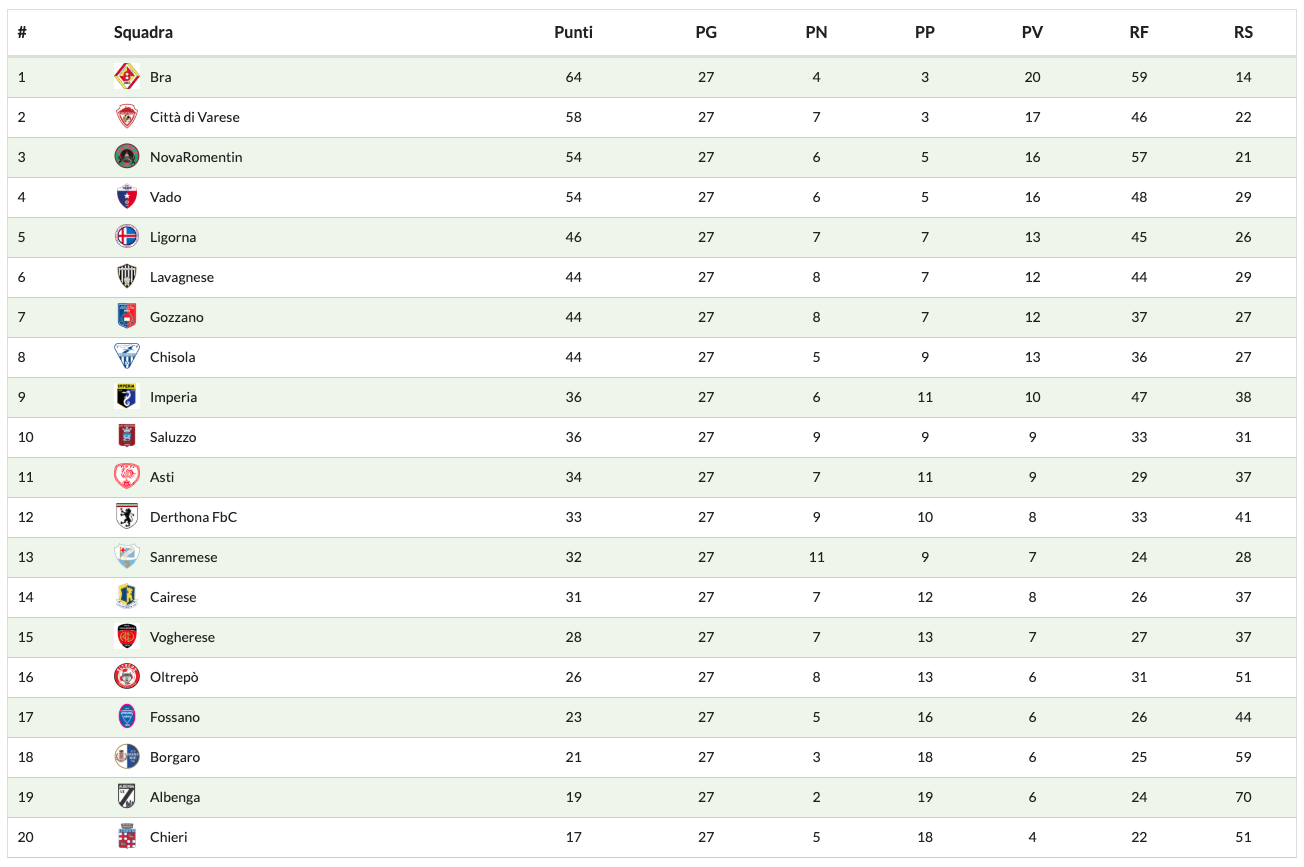Sort by the RF column header
This screenshot has width=1304, height=867.
(1139, 32)
